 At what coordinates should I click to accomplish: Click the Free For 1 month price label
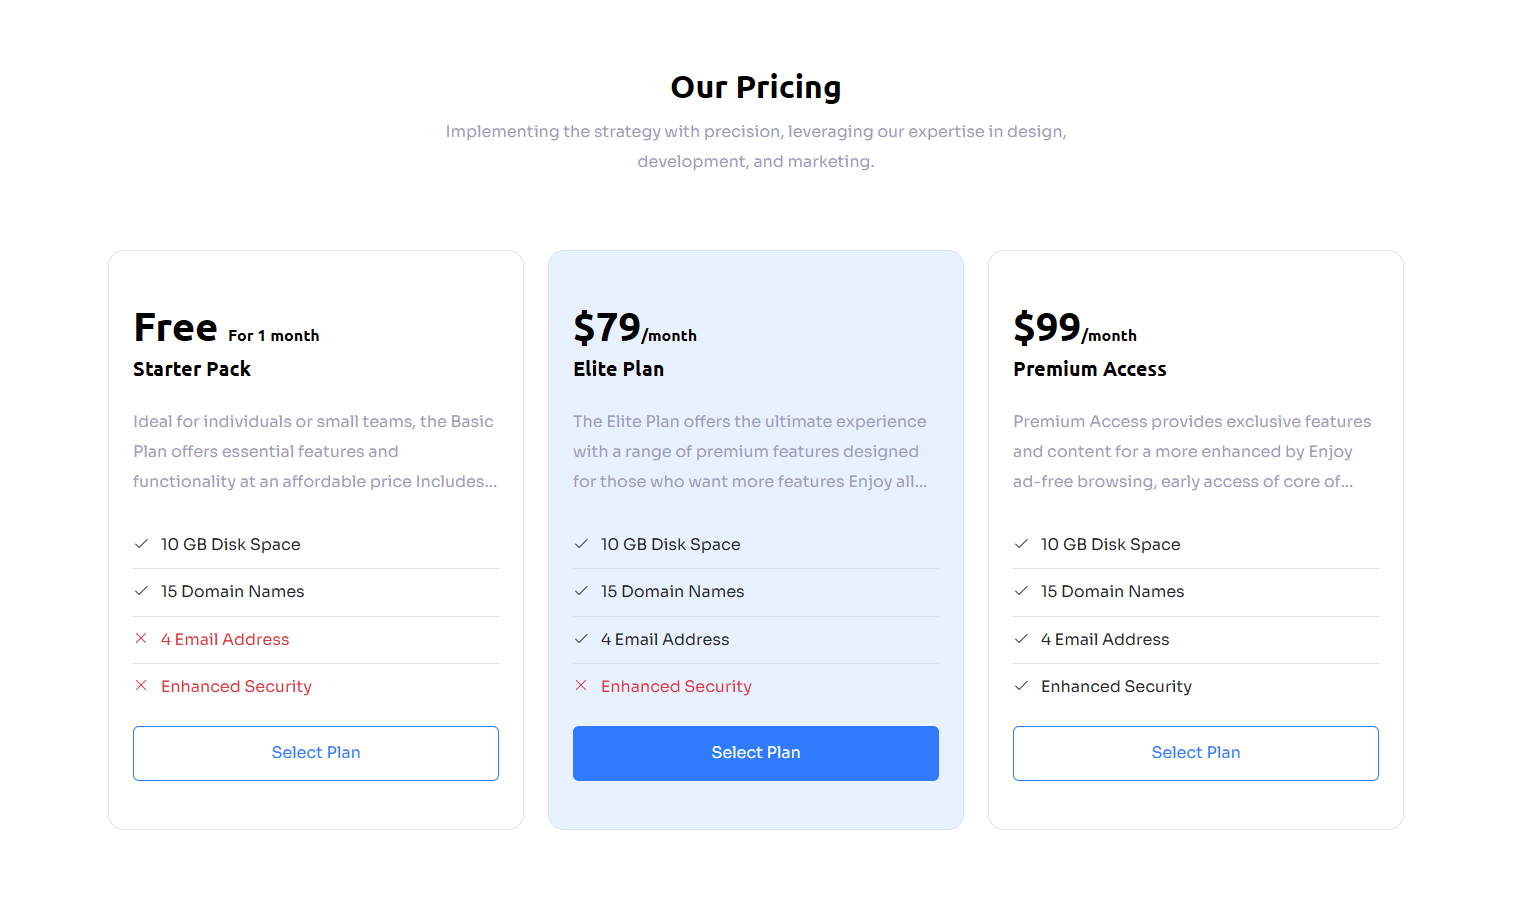pyautogui.click(x=226, y=328)
